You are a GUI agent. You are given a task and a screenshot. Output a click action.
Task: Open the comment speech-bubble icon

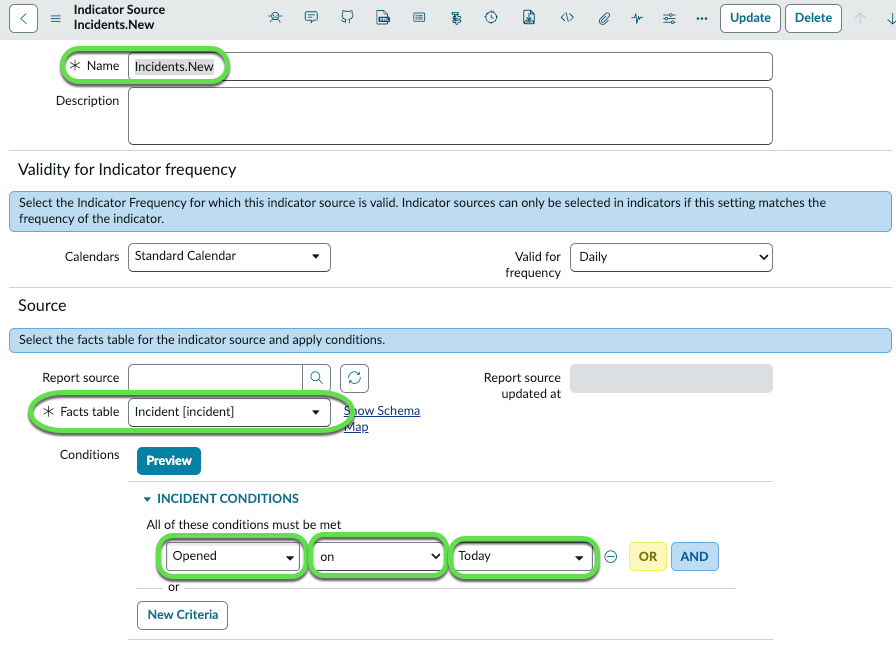click(311, 18)
